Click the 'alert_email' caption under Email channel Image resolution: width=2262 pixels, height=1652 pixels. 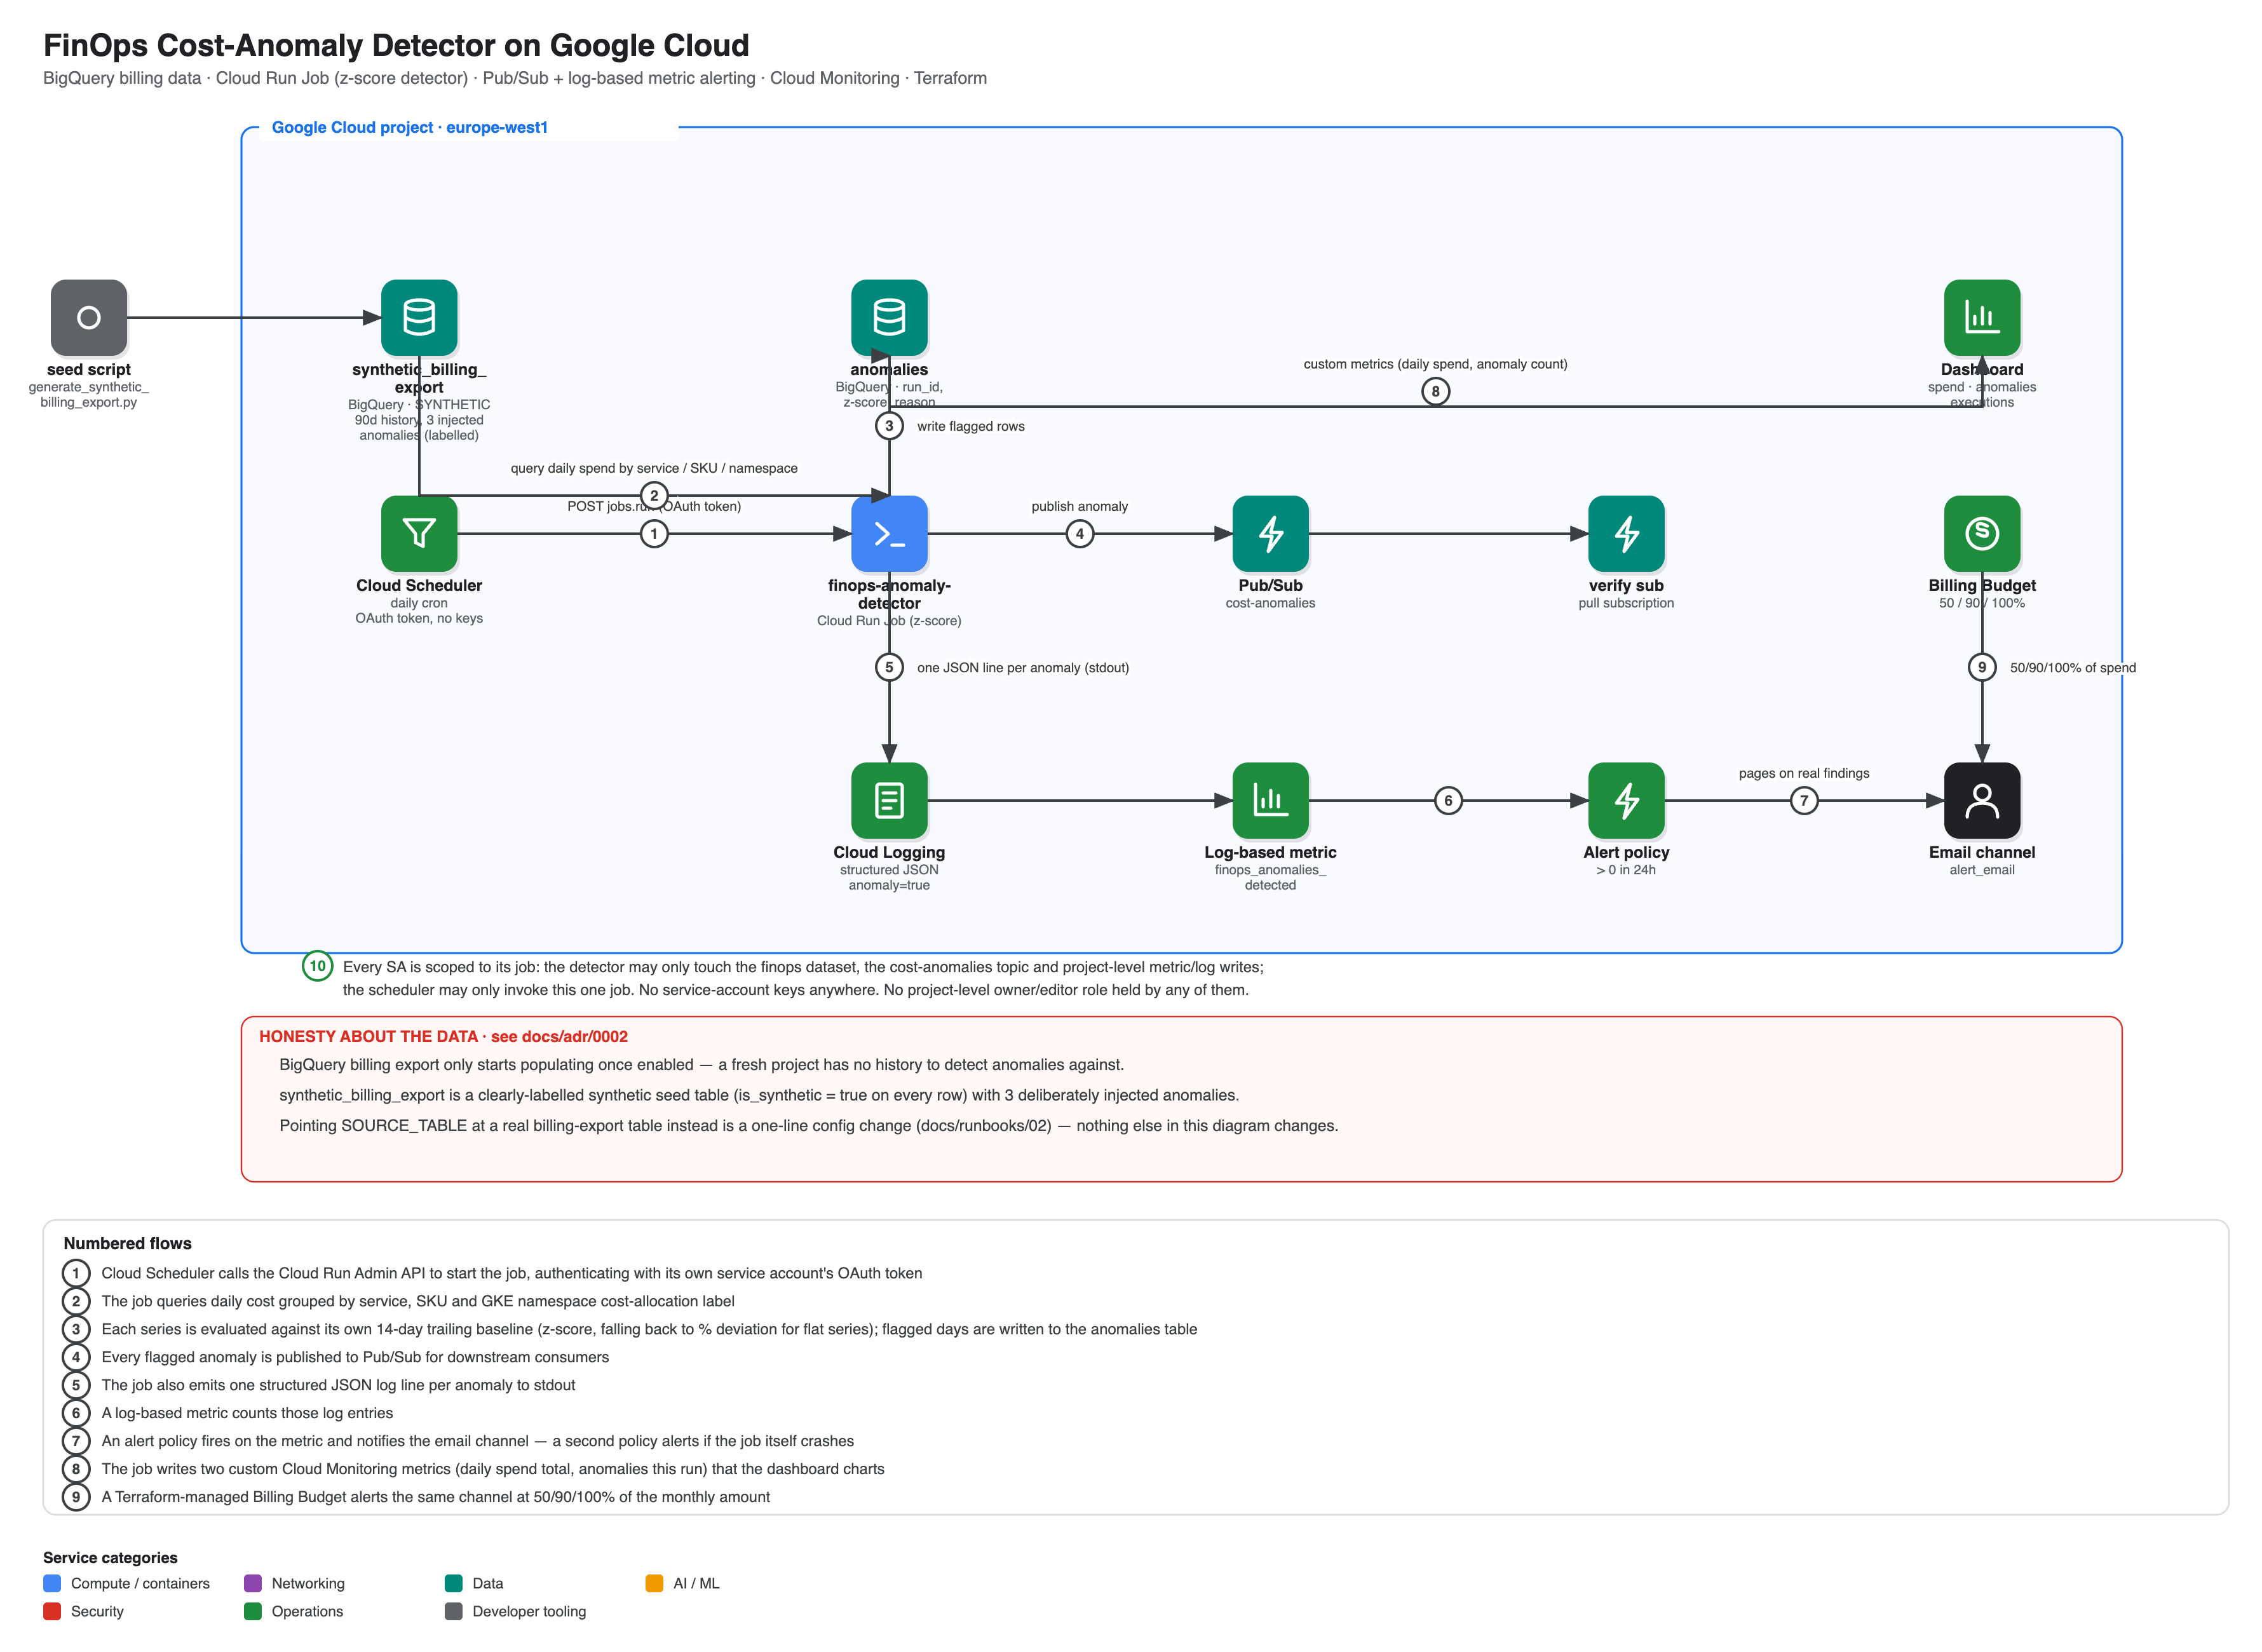[1981, 870]
